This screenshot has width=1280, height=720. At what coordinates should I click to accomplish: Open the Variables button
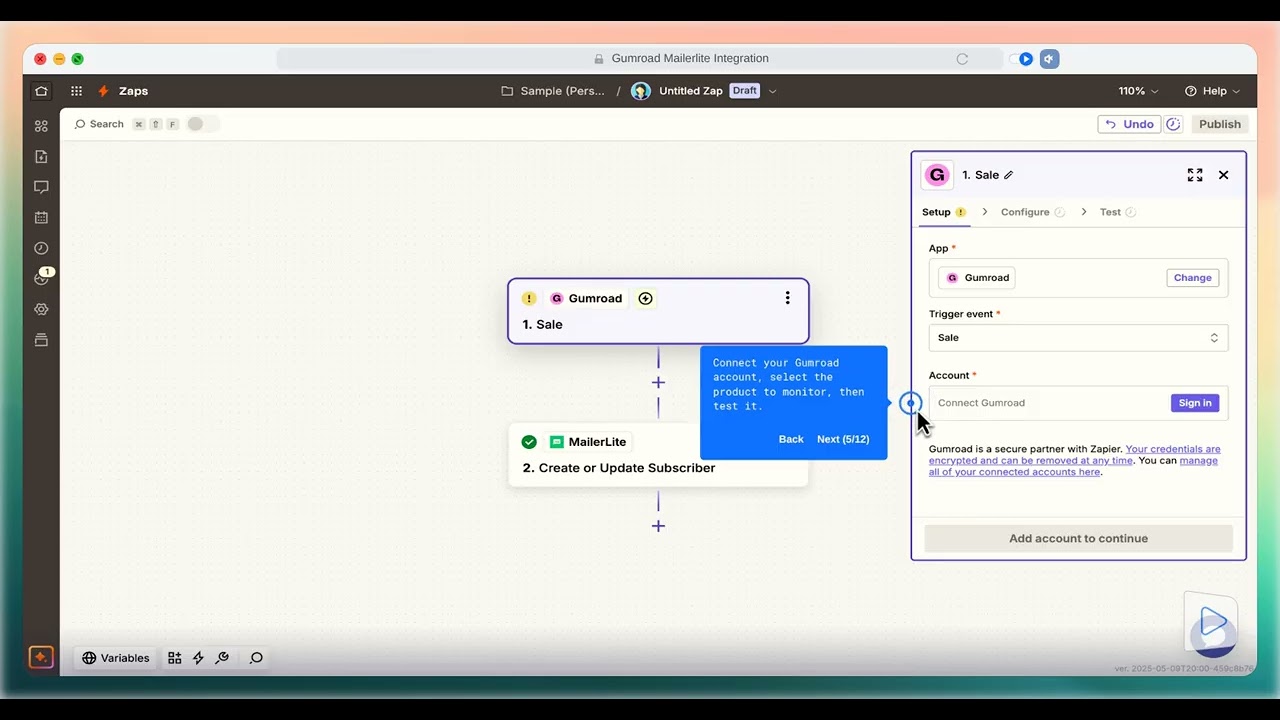116,658
